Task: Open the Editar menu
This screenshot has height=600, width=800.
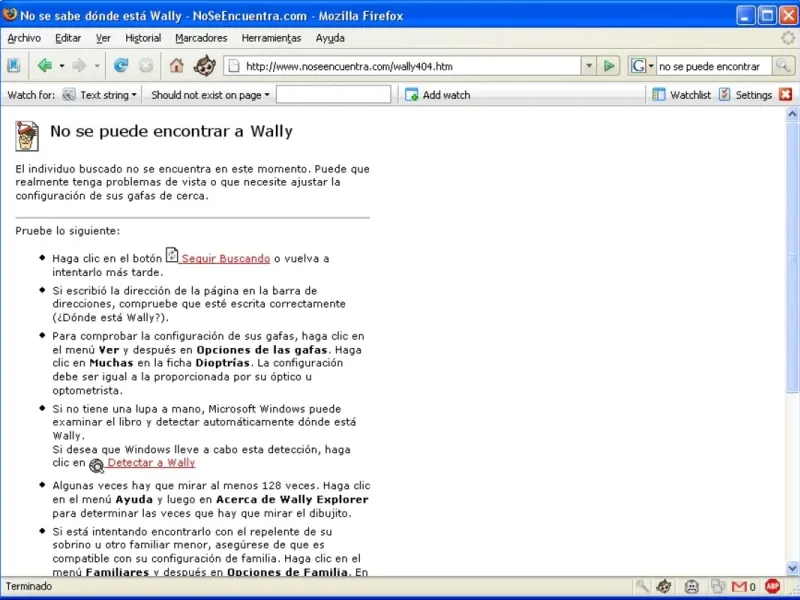Action: pyautogui.click(x=68, y=38)
